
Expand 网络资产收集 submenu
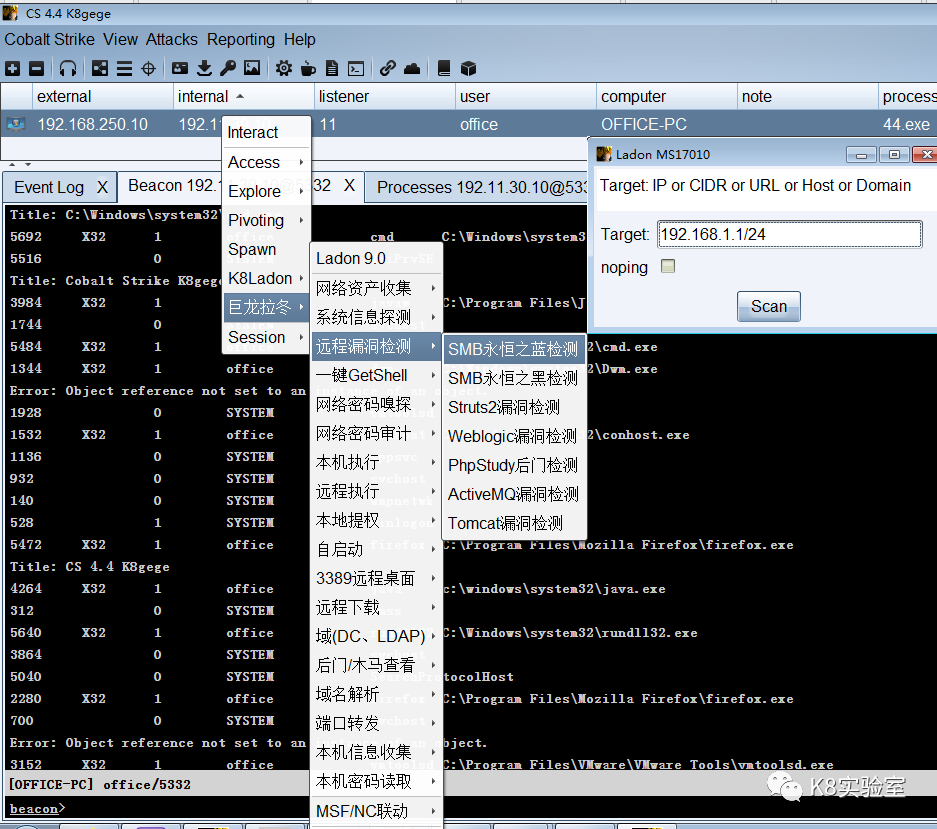(376, 289)
